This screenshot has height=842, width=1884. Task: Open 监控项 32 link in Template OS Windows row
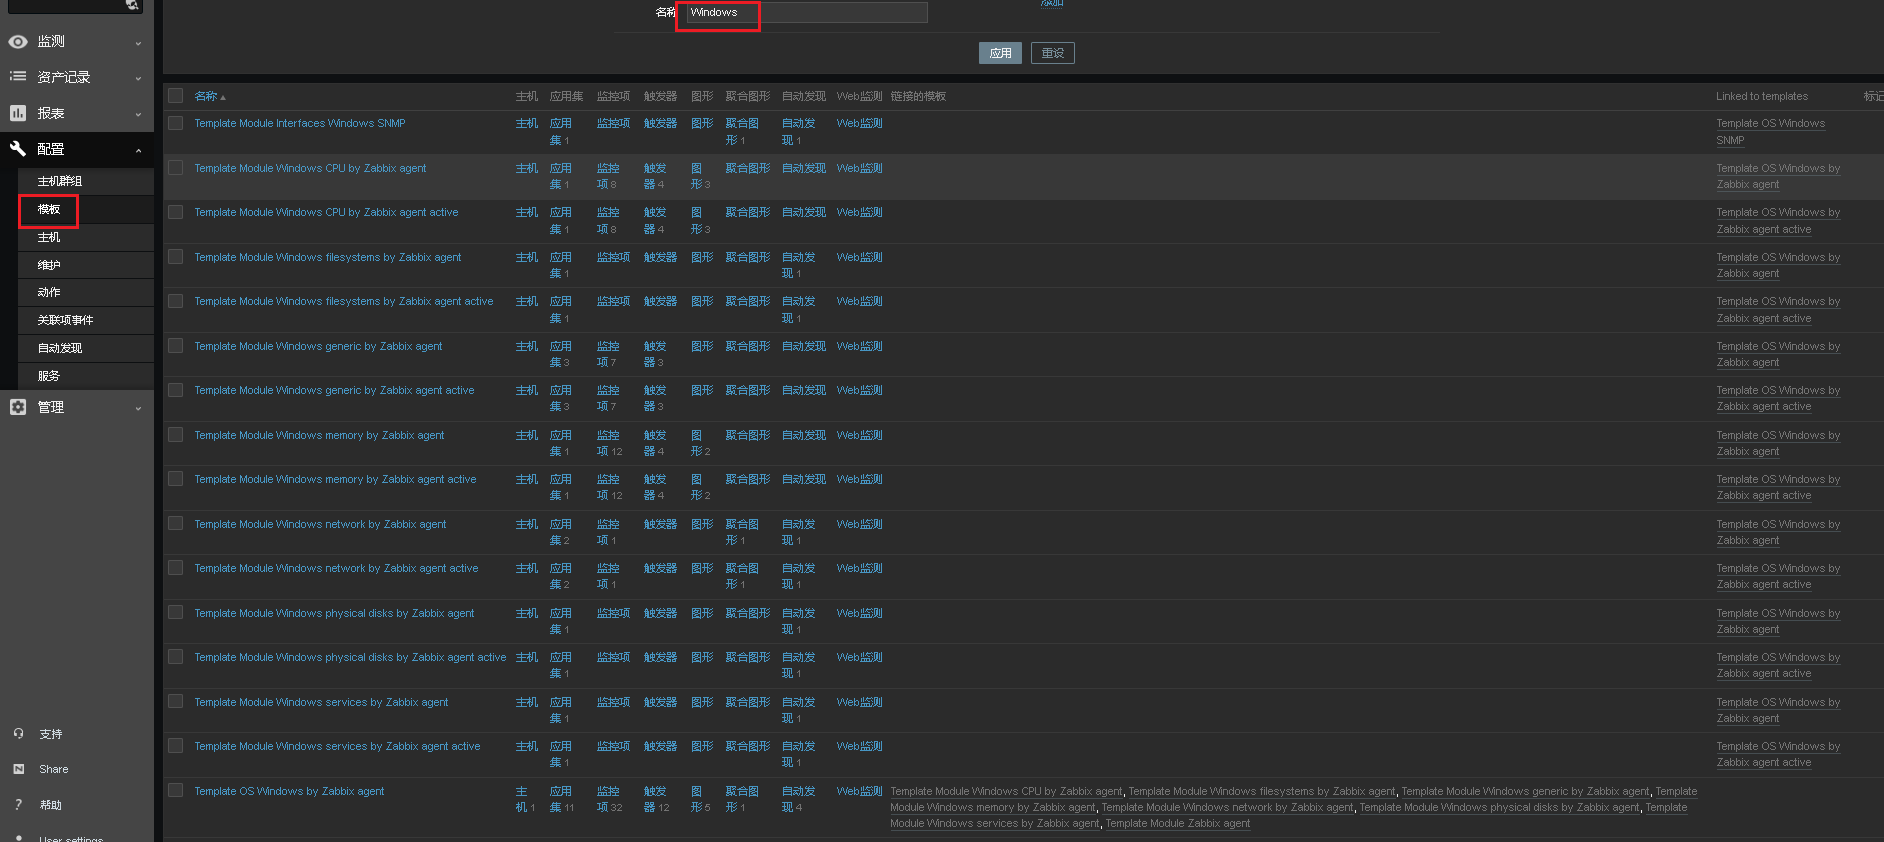point(609,799)
